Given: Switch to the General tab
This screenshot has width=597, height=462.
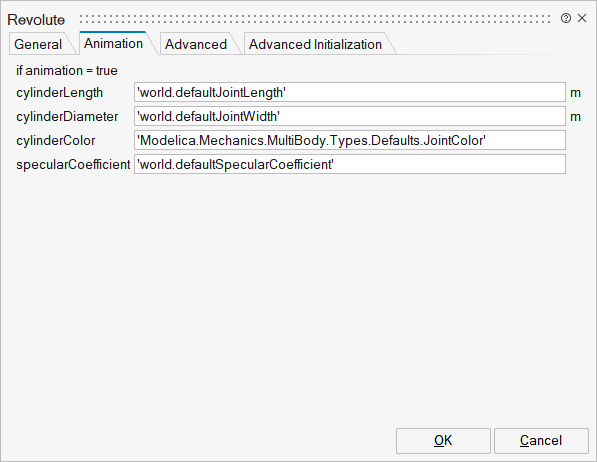Looking at the screenshot, I should click(x=38, y=44).
